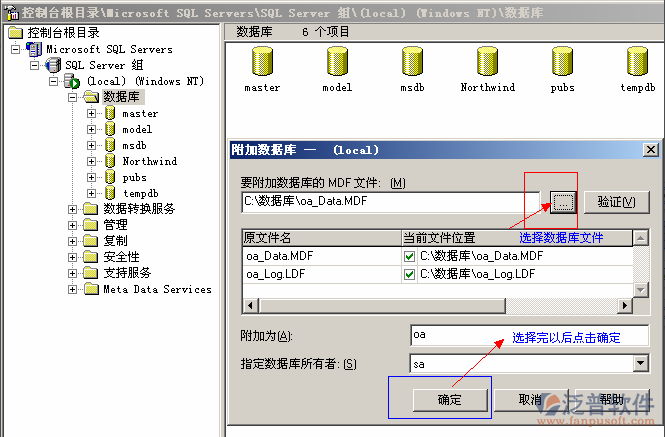
Task: Click the console icon in the title bar
Action: point(11,13)
